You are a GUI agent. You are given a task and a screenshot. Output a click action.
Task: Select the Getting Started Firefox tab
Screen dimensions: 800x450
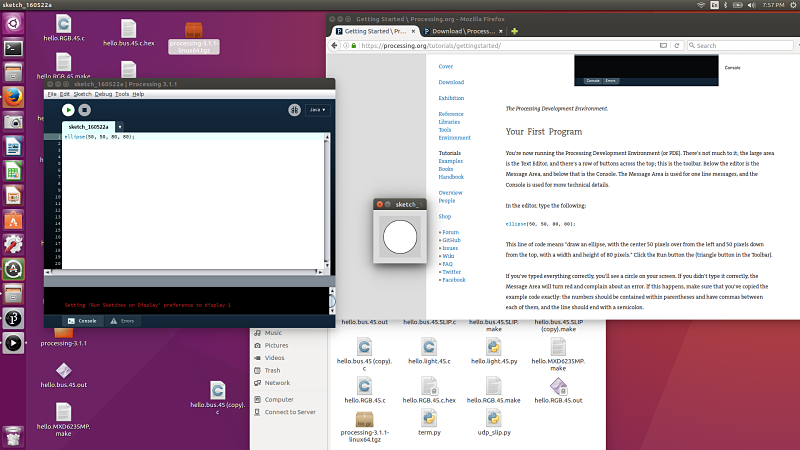pyautogui.click(x=376, y=31)
